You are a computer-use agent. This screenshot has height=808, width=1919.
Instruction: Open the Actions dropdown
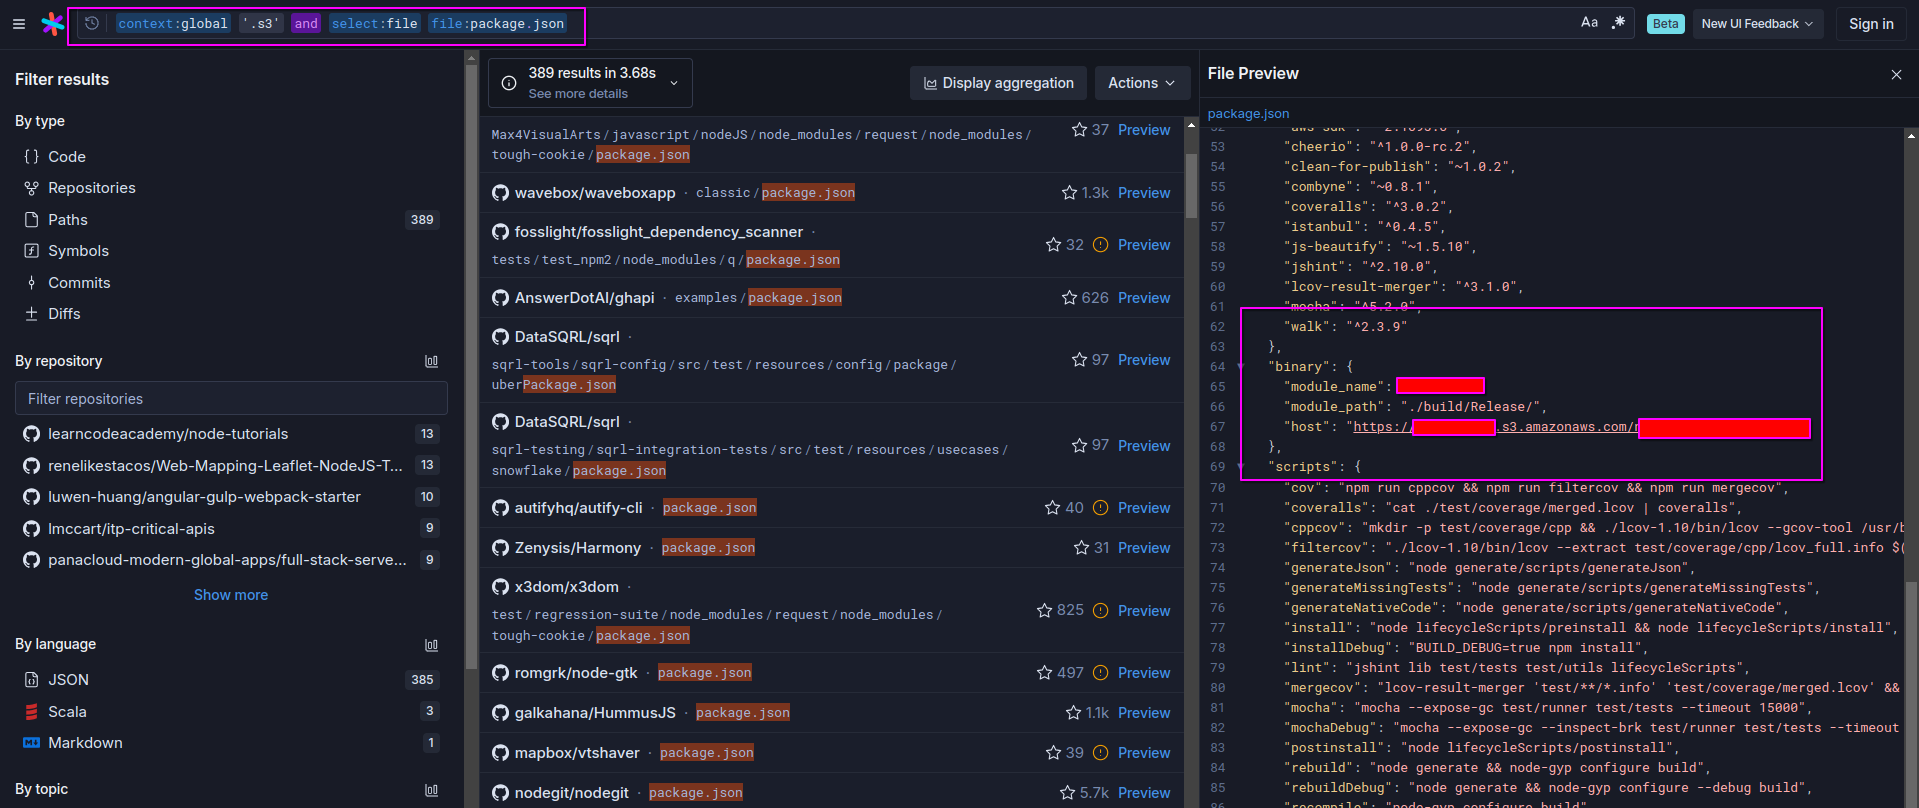1142,83
